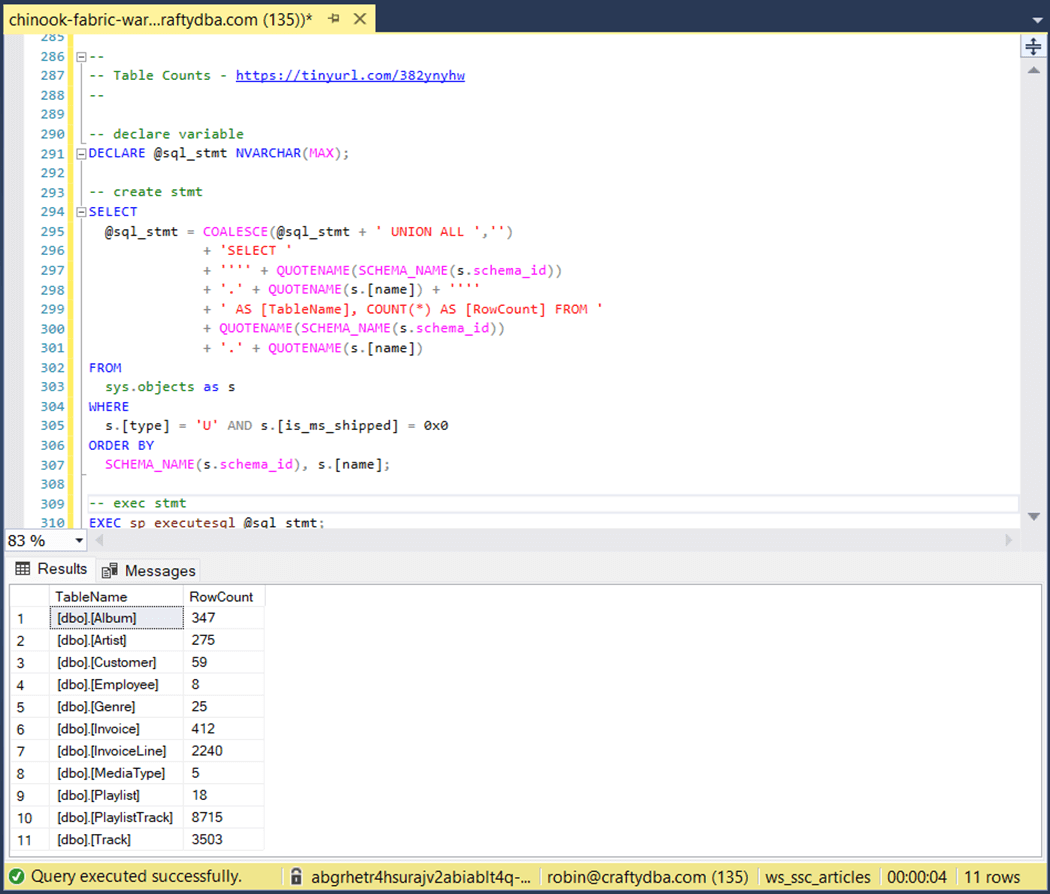1050x894 pixels.
Task: Click the horizontal scrollbar right arrow
Action: coord(1008,540)
